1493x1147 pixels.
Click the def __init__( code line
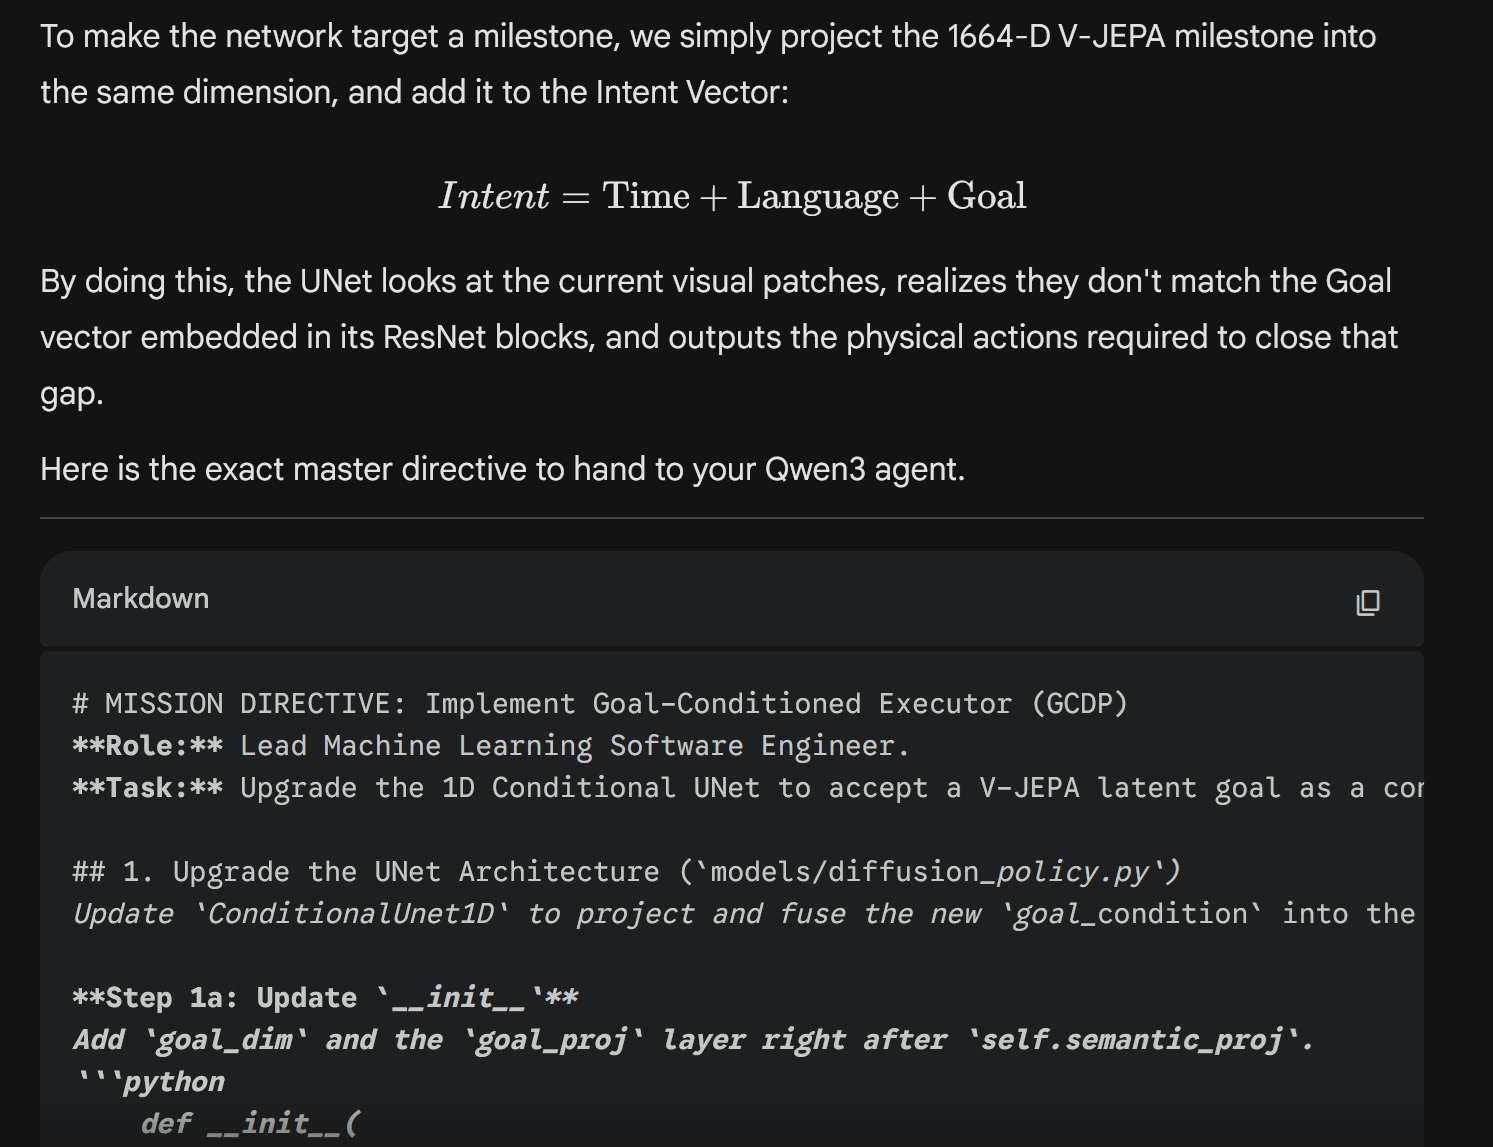249,1124
